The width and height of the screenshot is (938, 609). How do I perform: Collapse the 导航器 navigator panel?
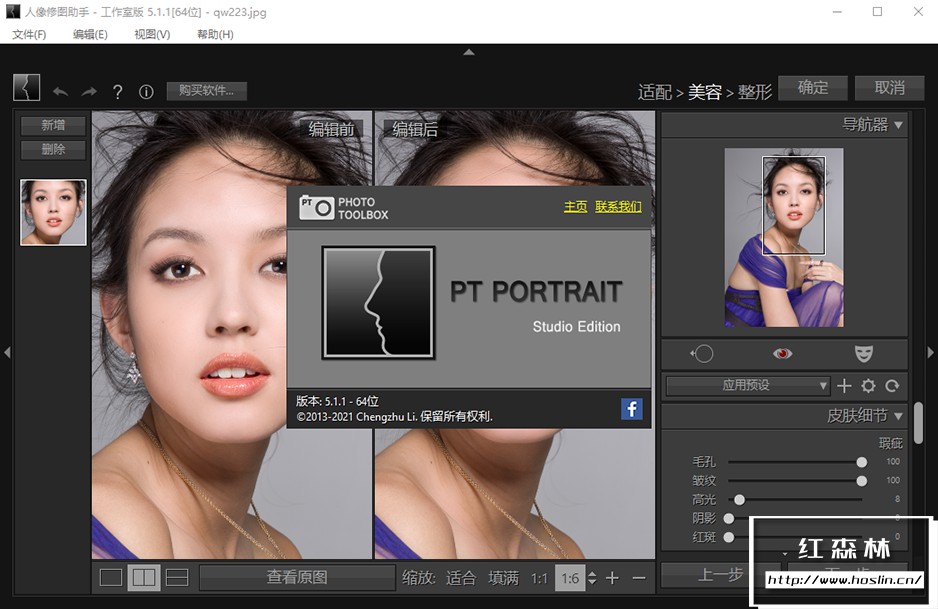(898, 125)
